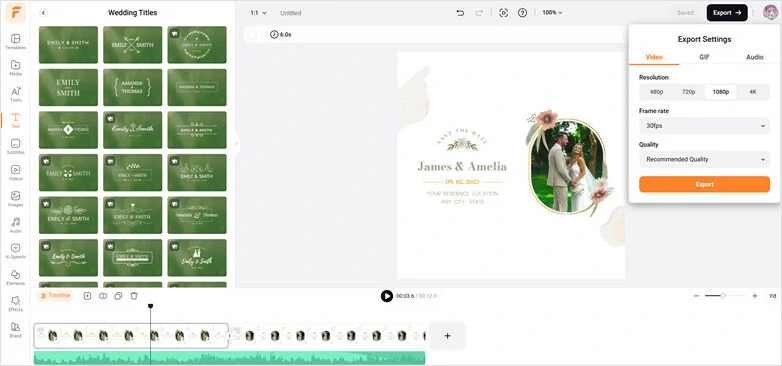Viewport: 782px width, 366px height.
Task: Switch to the Audio export tab
Action: coord(755,57)
